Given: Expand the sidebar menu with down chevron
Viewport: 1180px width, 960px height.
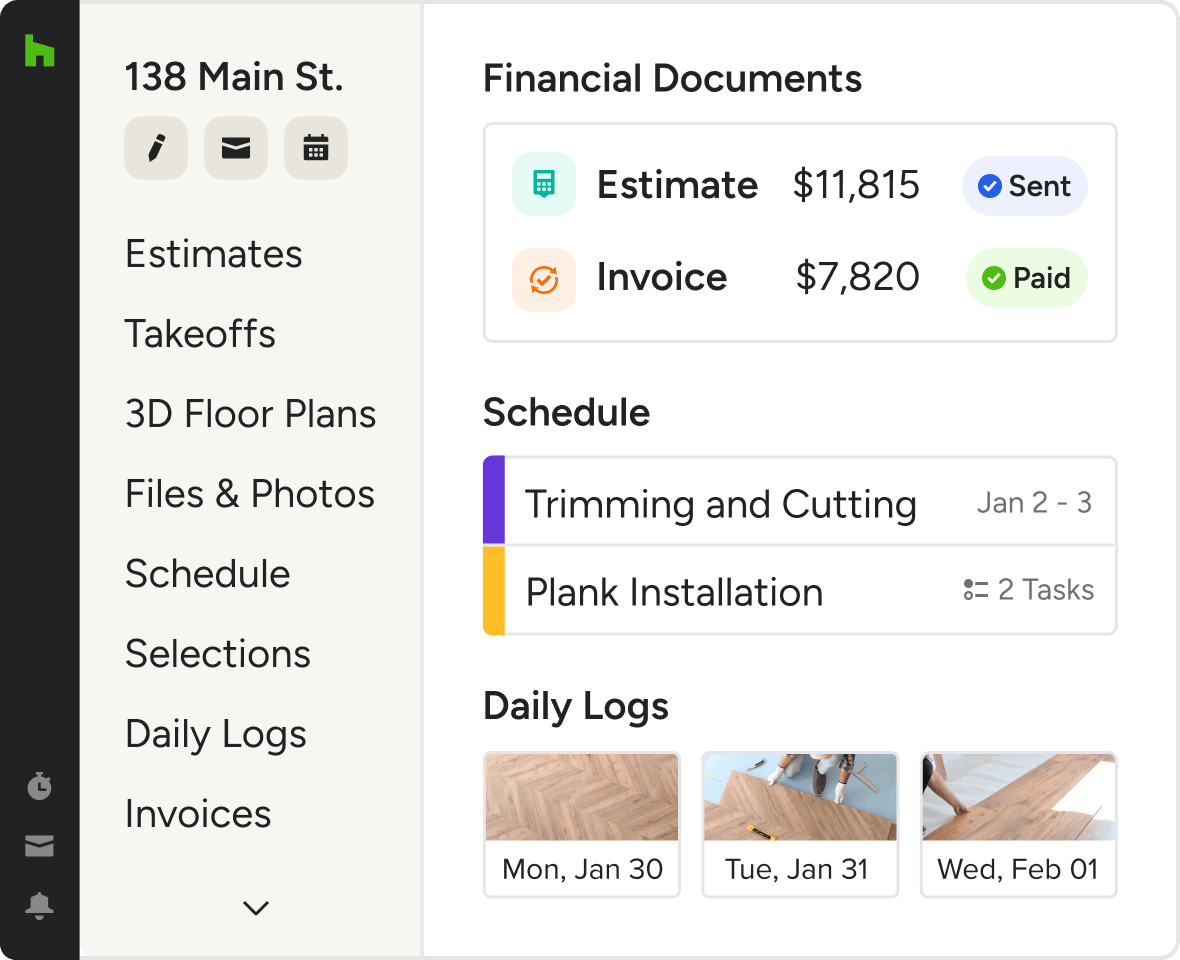Looking at the screenshot, I should (x=256, y=908).
